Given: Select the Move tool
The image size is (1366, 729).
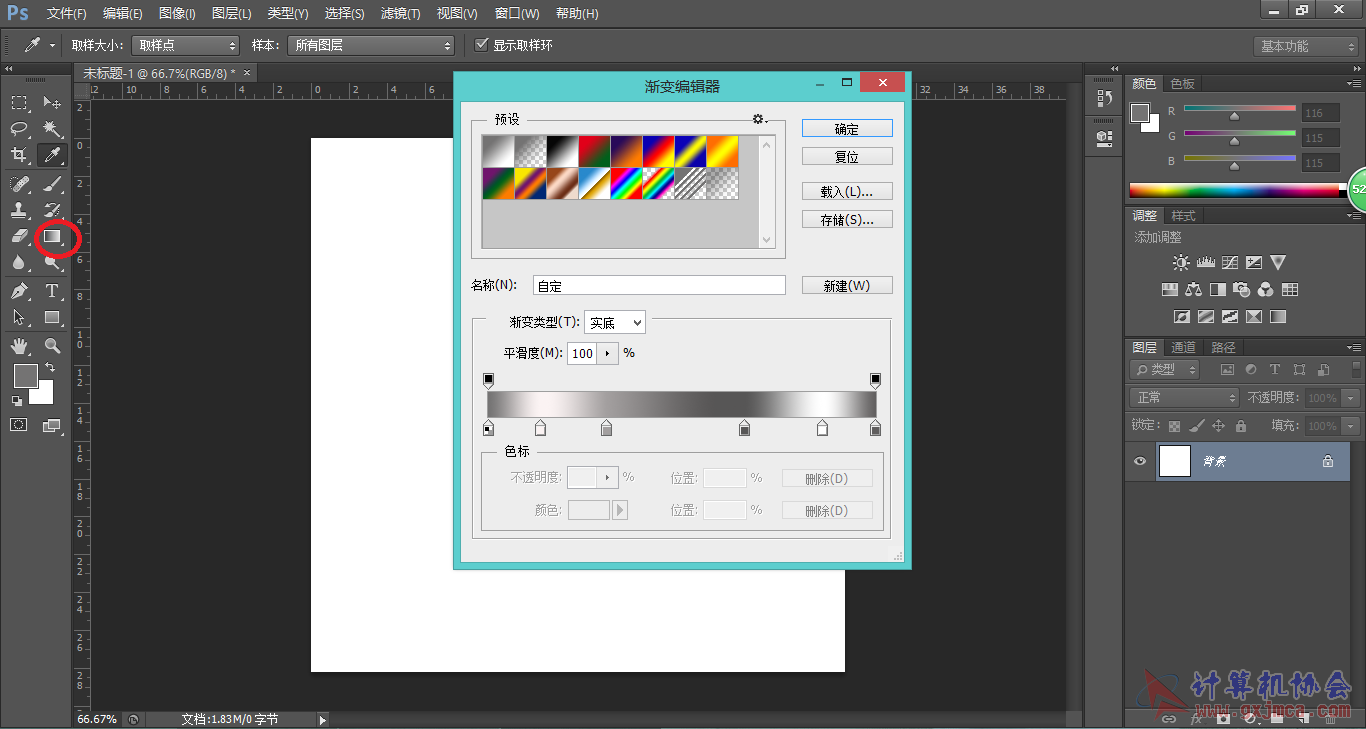Looking at the screenshot, I should coord(52,102).
